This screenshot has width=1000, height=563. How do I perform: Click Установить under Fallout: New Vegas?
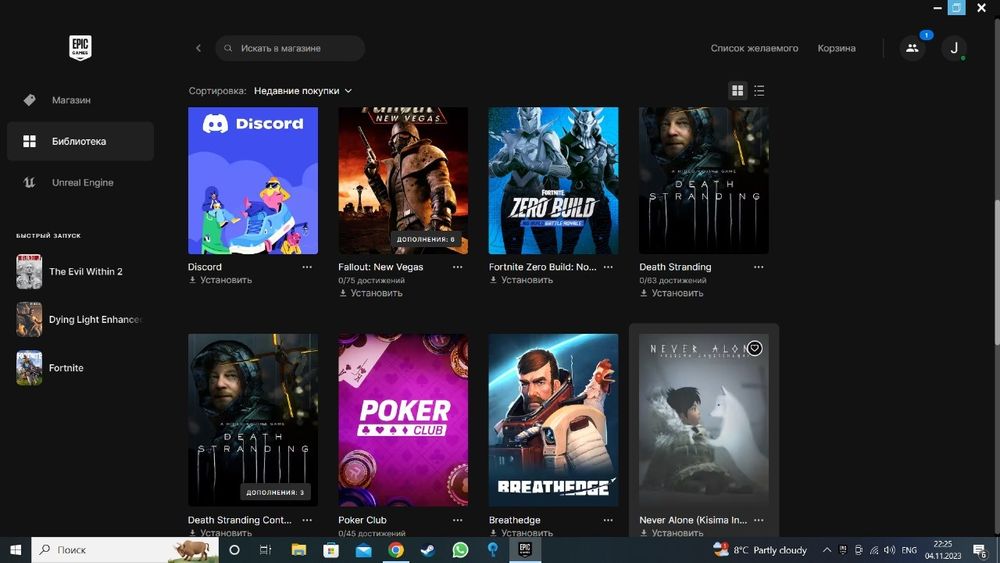click(x=371, y=293)
